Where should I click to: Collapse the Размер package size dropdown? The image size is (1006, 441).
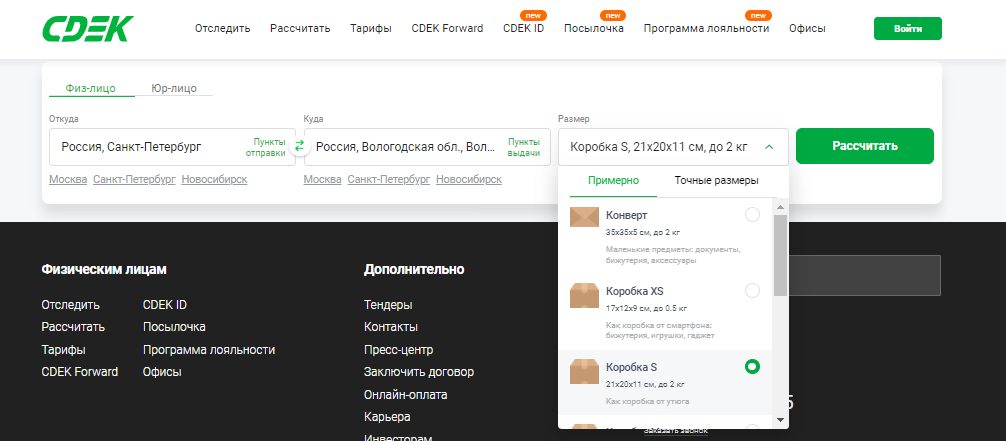769,146
